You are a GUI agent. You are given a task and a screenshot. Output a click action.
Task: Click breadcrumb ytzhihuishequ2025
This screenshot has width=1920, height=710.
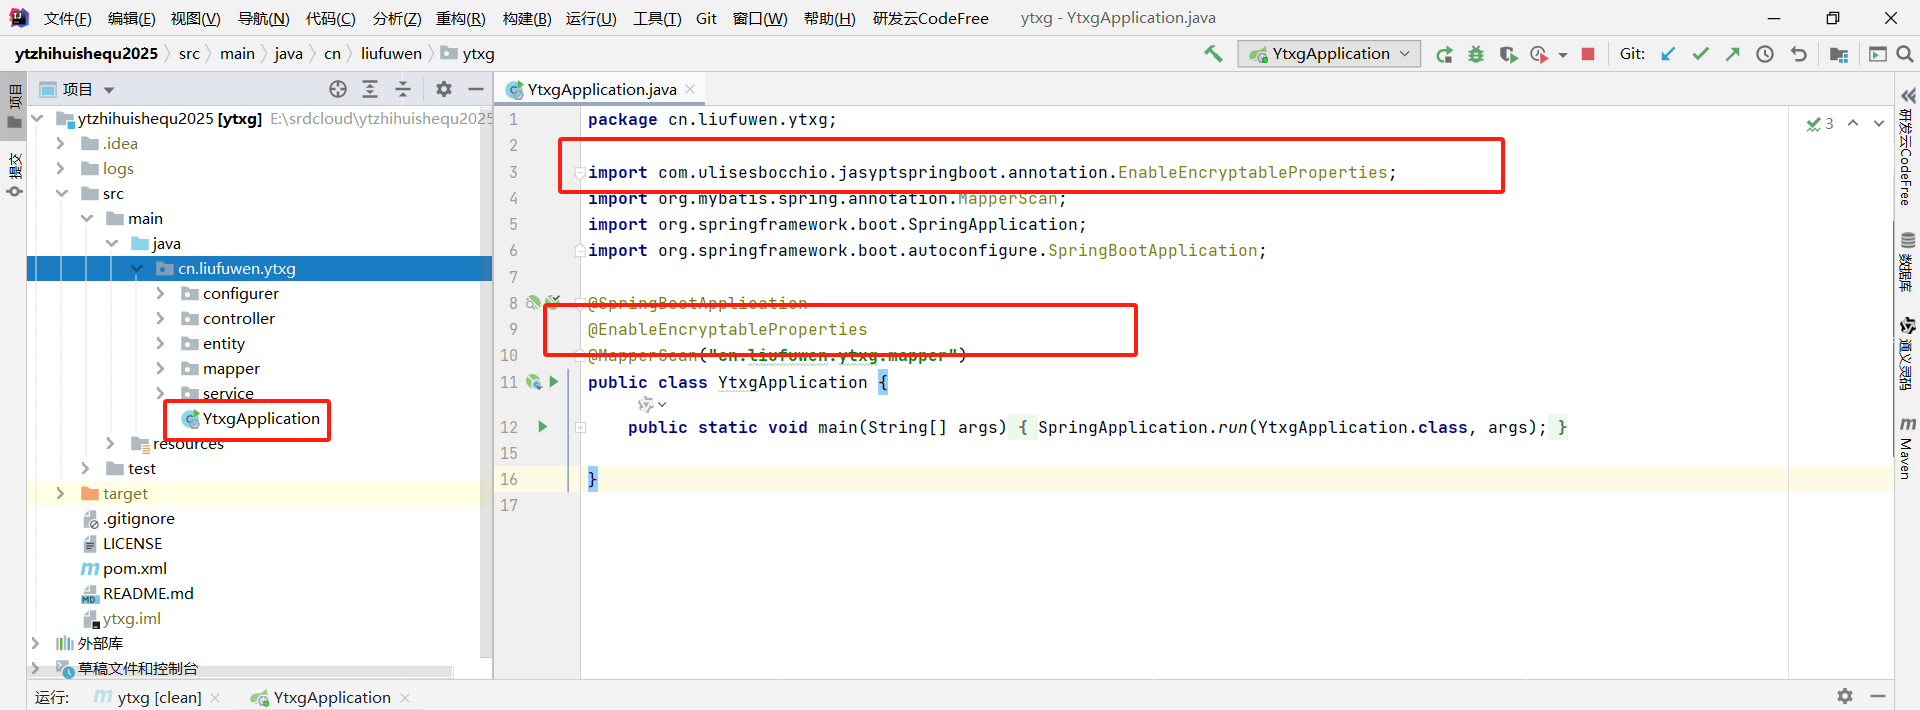click(86, 54)
